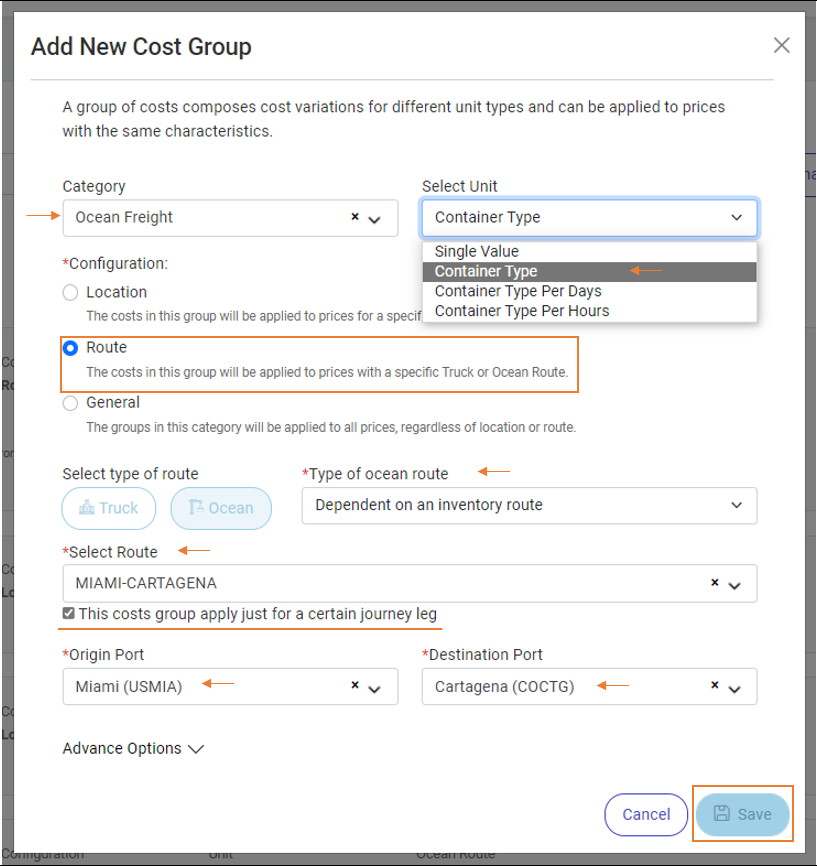Clear the Miami (USMIA) origin port
817x866 pixels.
[x=355, y=685]
